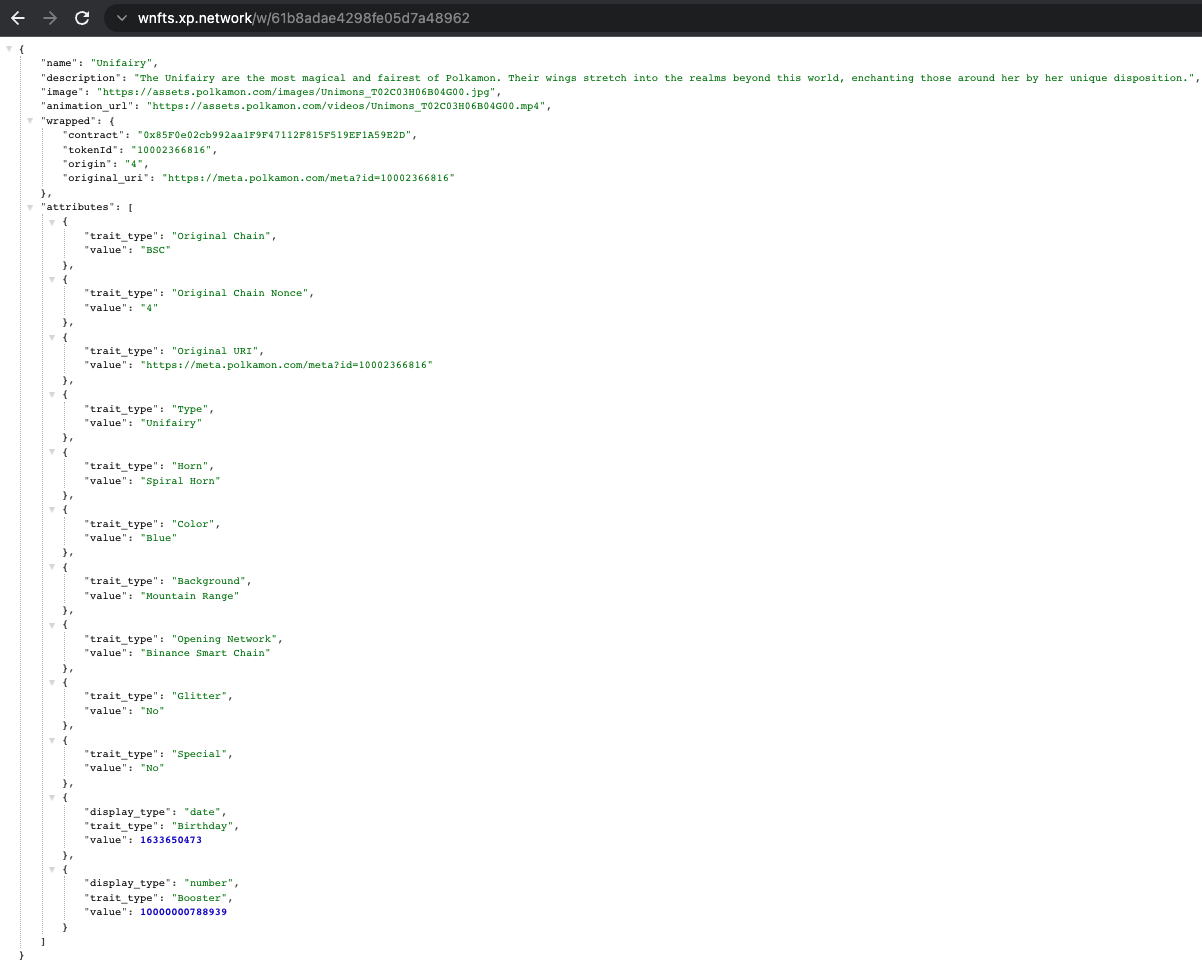Screen dimensions: 1202x962
Task: Click the "Type" trait_type text
Action: [x=192, y=409]
